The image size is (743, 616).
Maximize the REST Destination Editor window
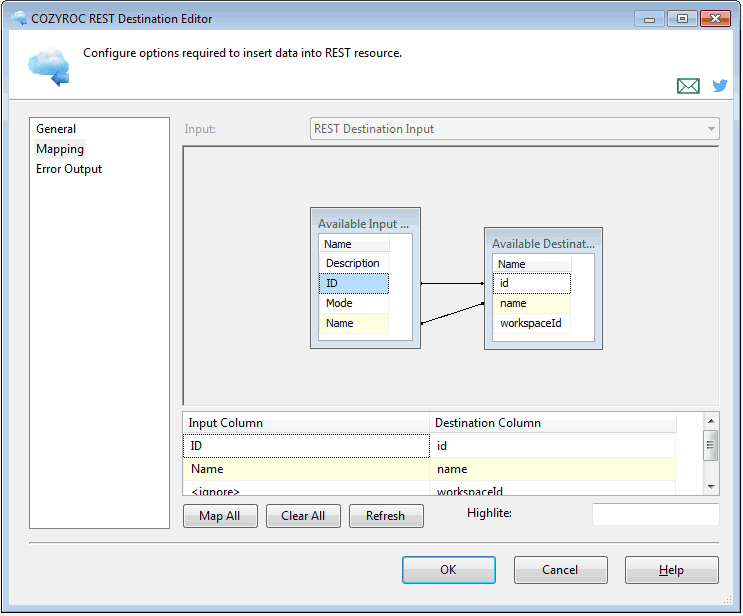[x=682, y=18]
